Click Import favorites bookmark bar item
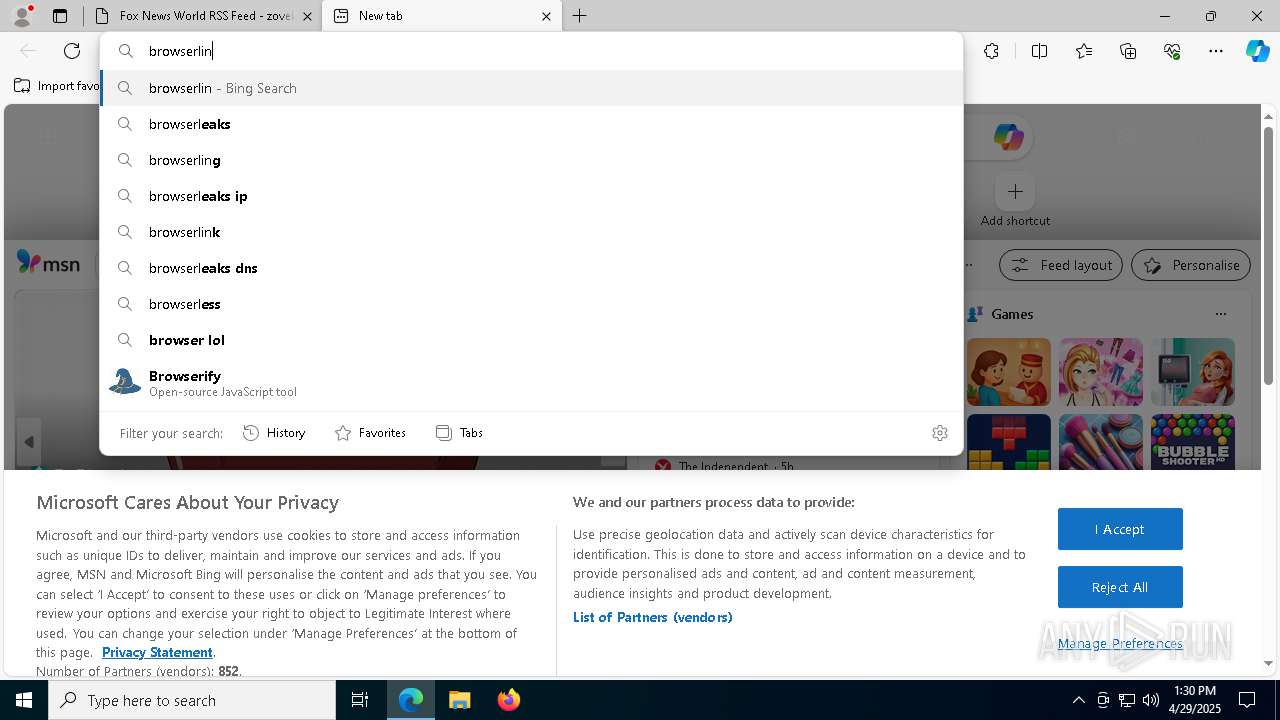 [x=58, y=86]
